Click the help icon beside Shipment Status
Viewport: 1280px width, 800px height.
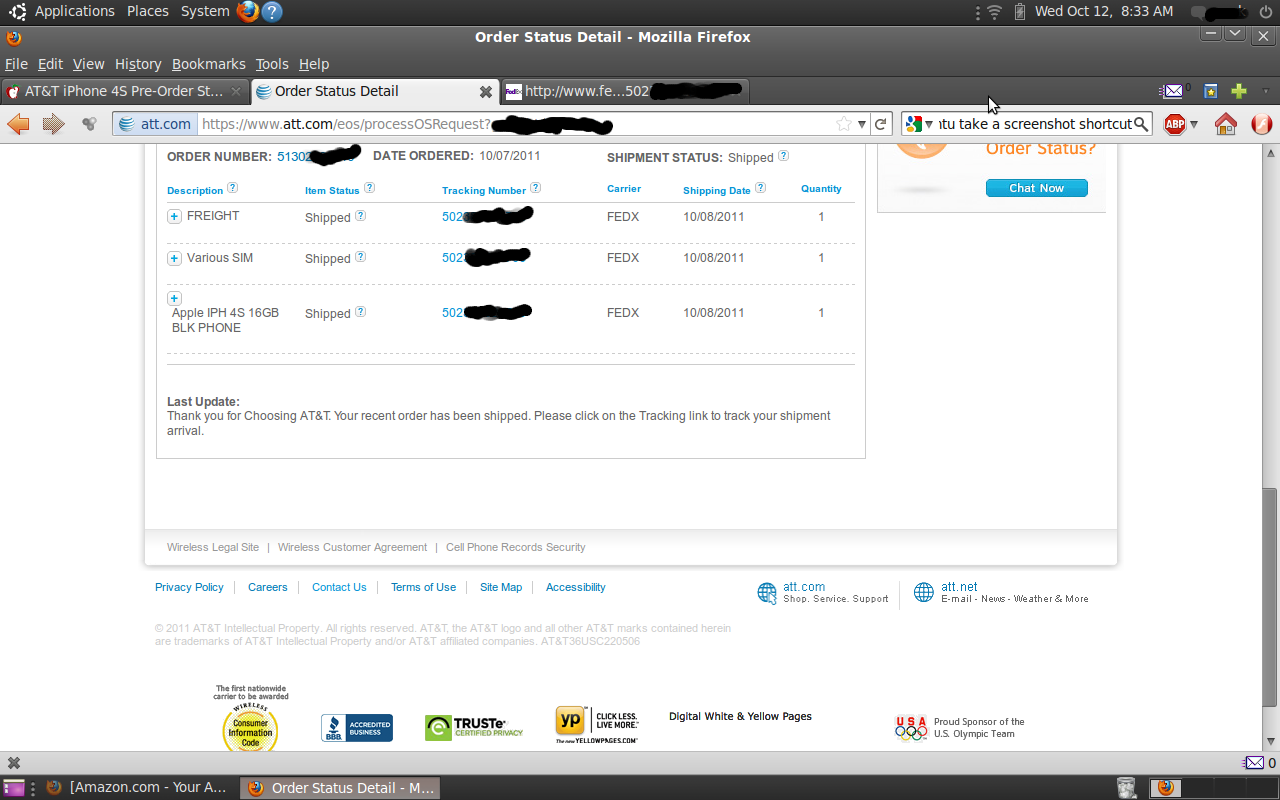click(783, 156)
